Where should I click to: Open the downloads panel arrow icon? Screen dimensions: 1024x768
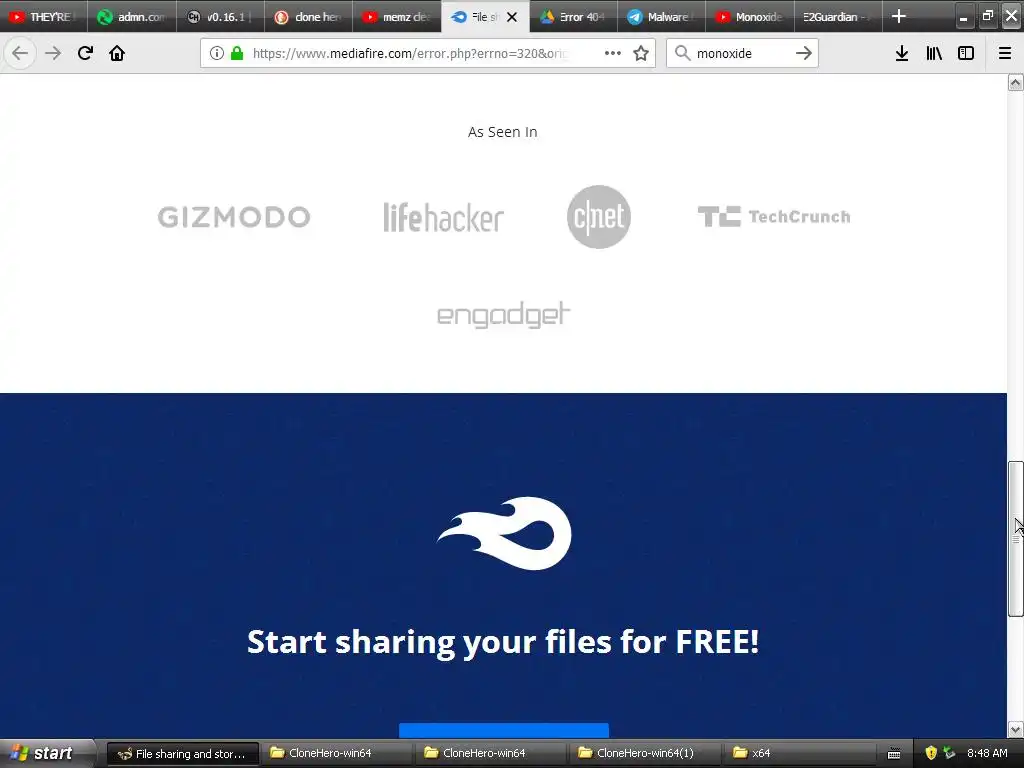click(x=902, y=54)
